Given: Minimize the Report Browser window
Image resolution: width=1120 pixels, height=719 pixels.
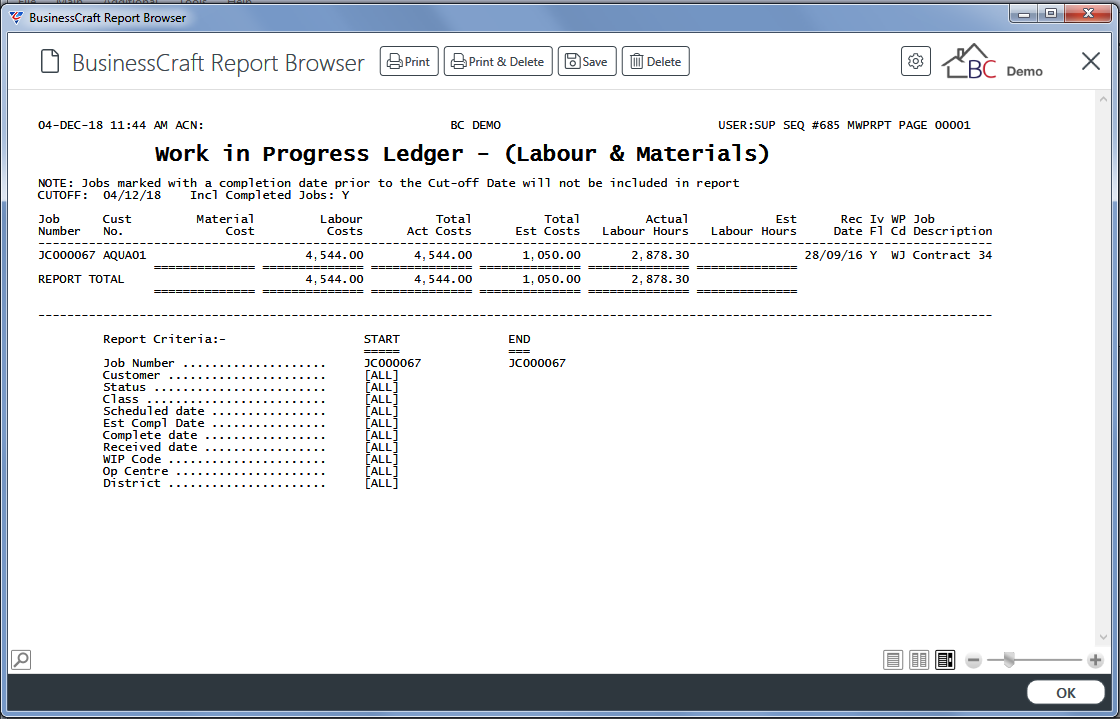Looking at the screenshot, I should 1024,14.
